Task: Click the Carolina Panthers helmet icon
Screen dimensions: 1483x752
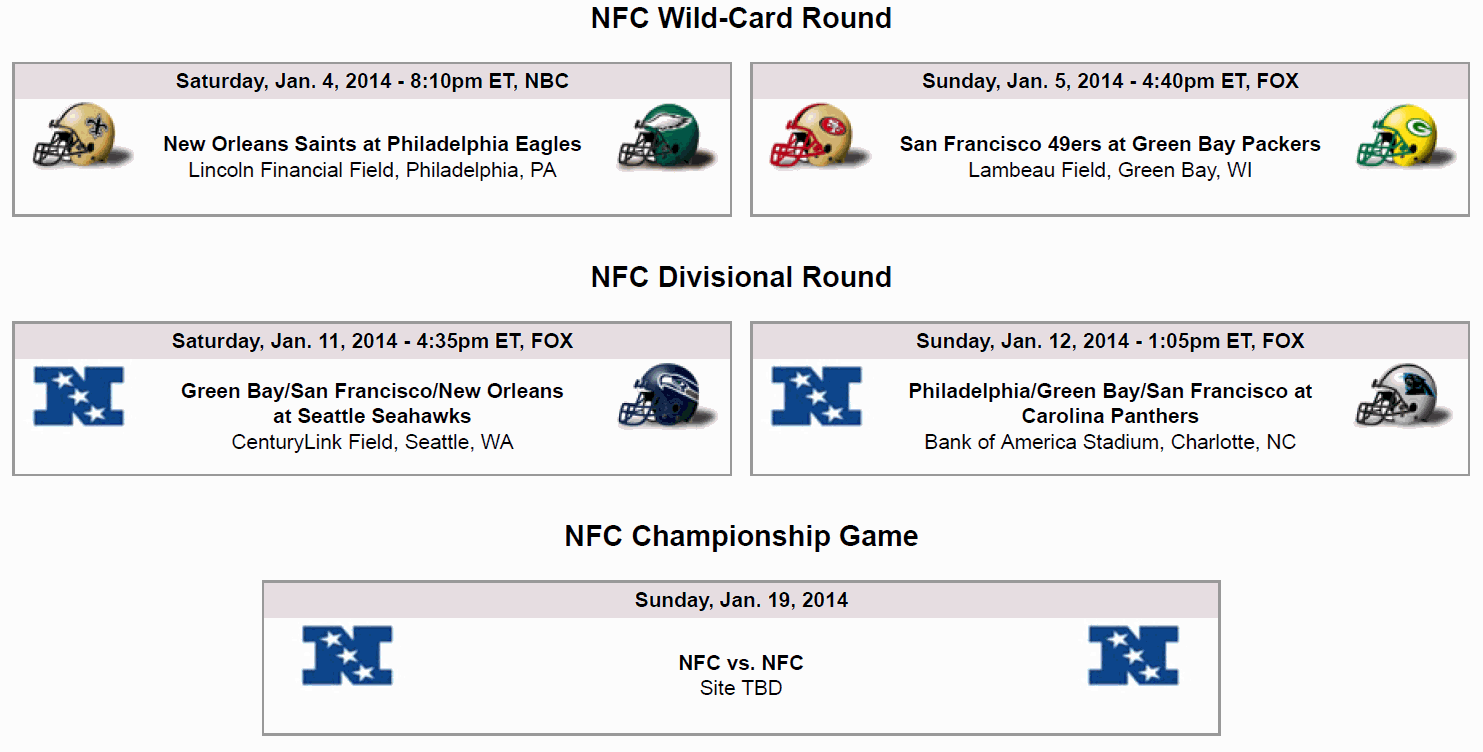Action: [1404, 396]
